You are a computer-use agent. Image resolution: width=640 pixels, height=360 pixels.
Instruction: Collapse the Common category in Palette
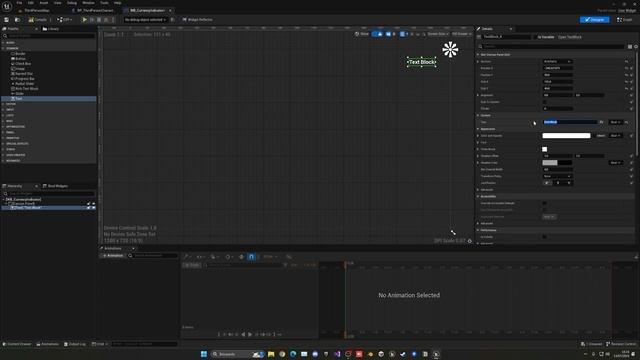(3, 48)
